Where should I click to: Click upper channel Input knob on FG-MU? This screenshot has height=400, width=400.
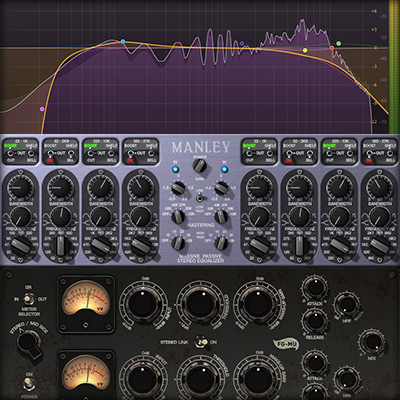143,303
